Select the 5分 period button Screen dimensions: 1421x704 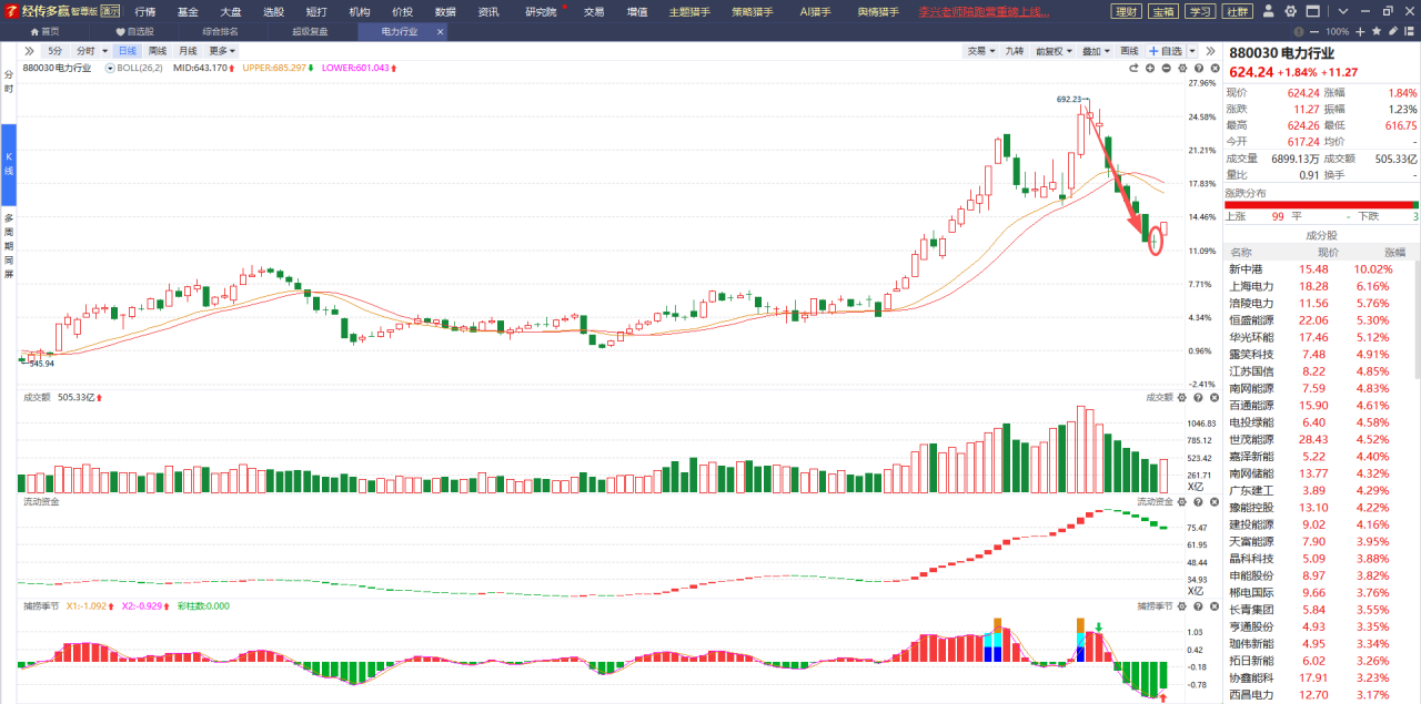54,51
